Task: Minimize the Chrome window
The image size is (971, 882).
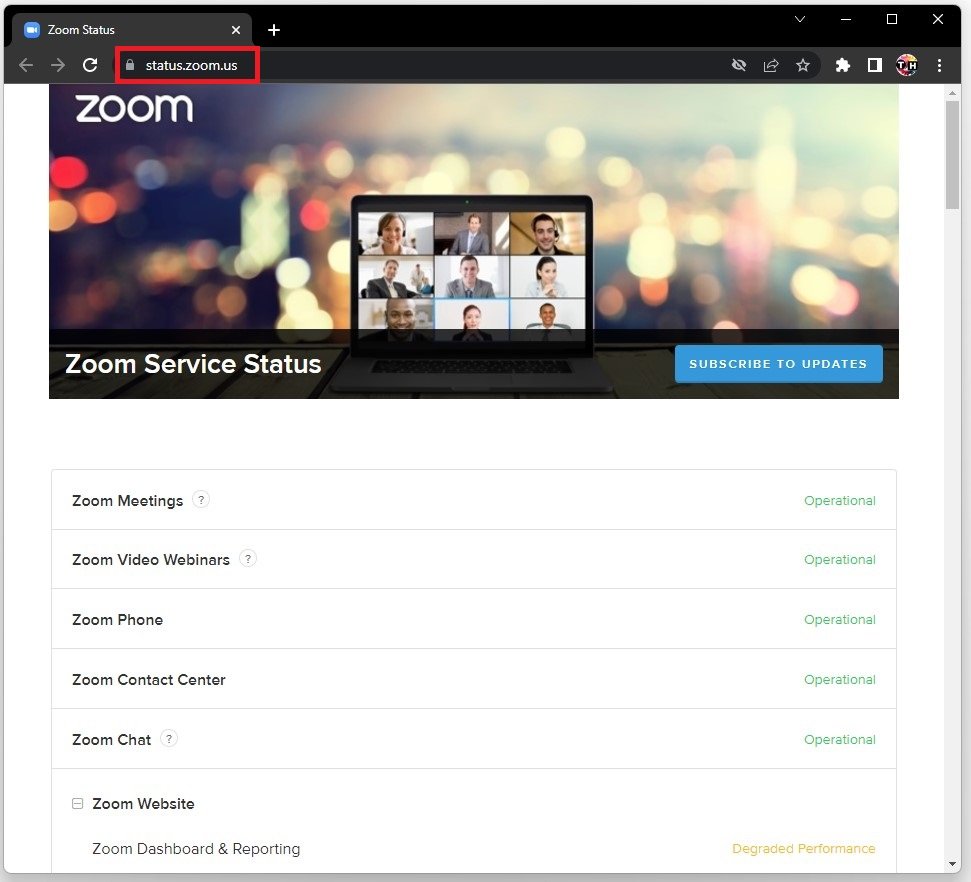Action: coord(846,19)
